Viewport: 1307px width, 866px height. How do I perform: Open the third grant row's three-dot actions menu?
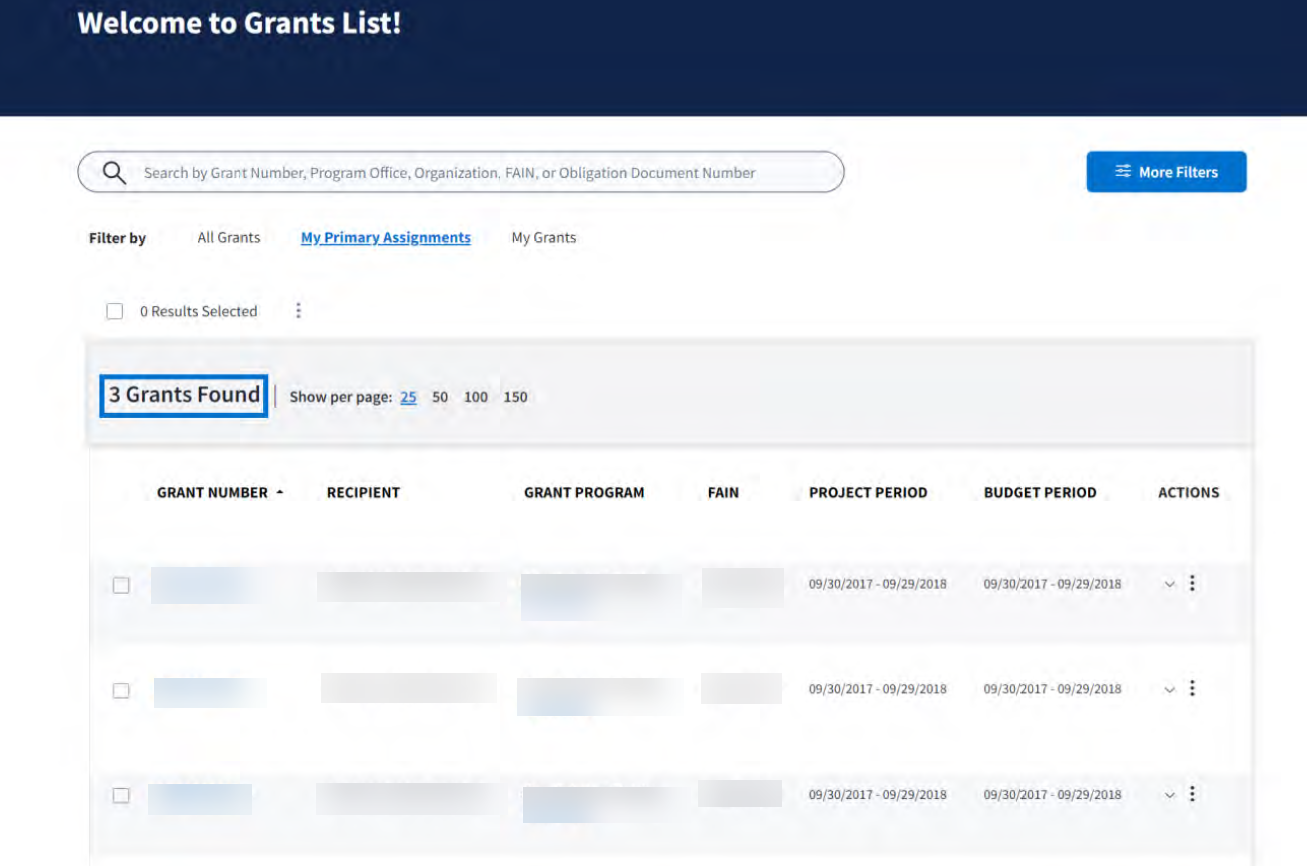point(1192,794)
